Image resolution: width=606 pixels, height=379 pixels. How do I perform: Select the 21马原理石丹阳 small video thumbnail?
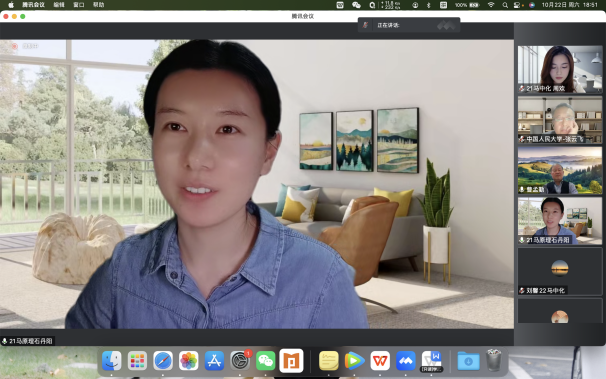560,221
